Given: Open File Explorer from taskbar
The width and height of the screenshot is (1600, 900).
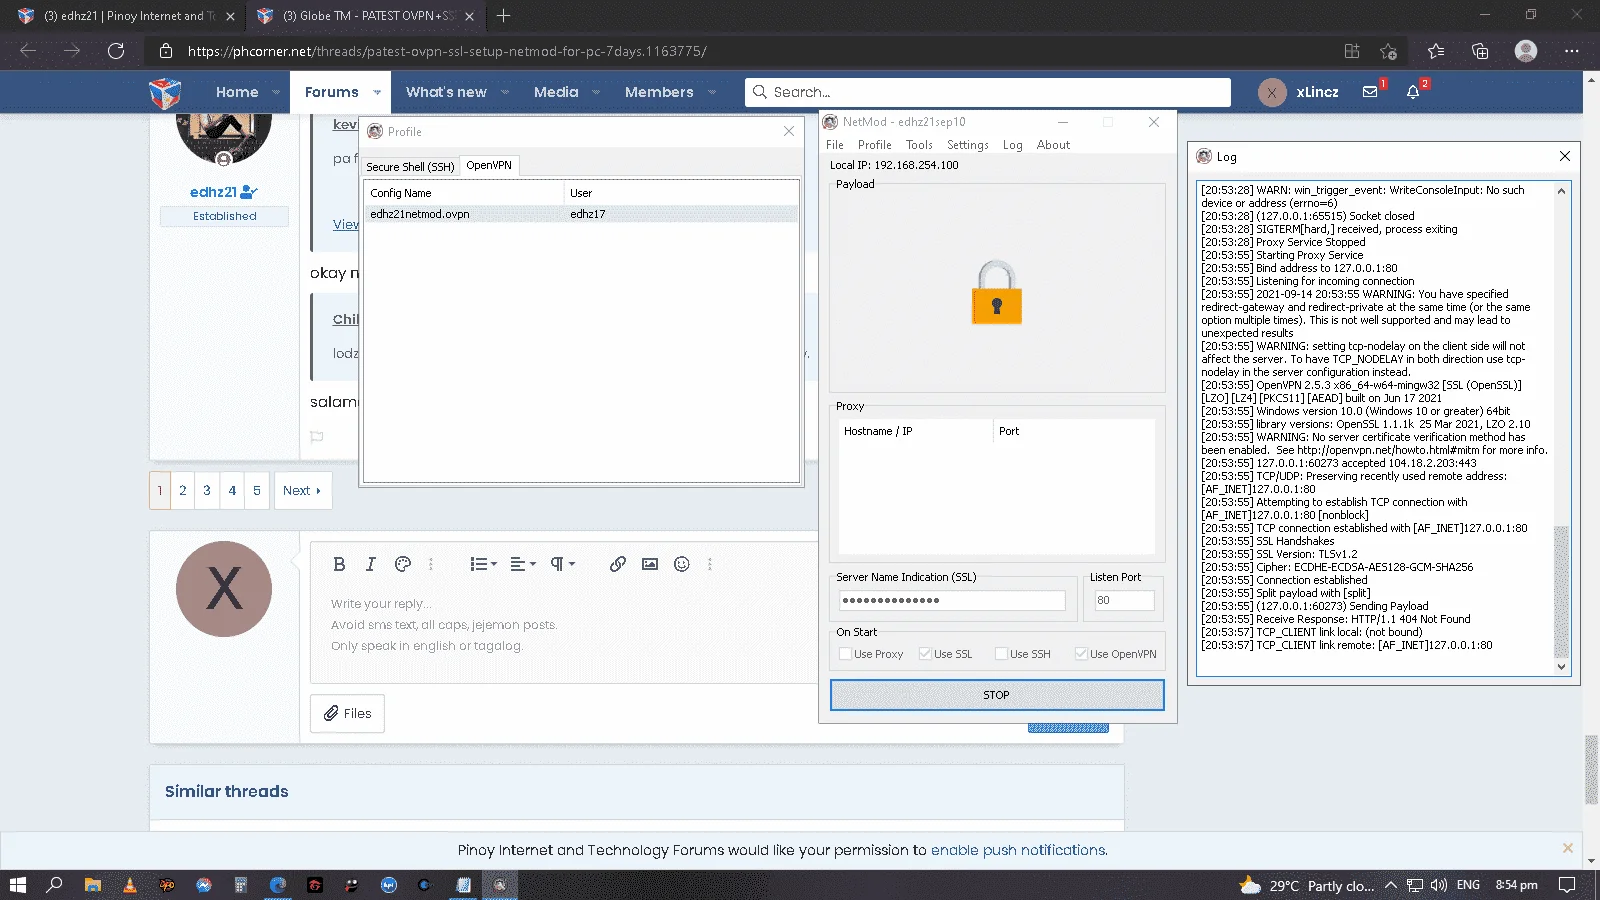Looking at the screenshot, I should click(92, 885).
